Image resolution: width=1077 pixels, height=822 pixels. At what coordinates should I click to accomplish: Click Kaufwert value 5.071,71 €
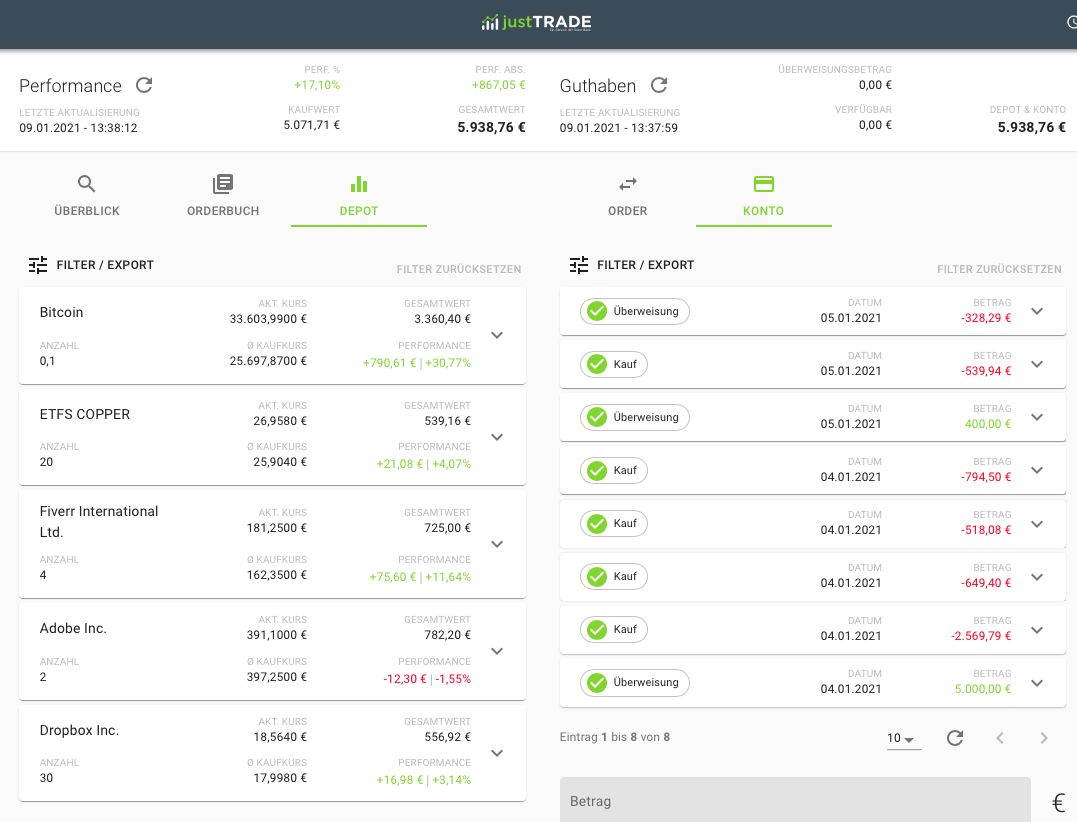click(x=312, y=125)
